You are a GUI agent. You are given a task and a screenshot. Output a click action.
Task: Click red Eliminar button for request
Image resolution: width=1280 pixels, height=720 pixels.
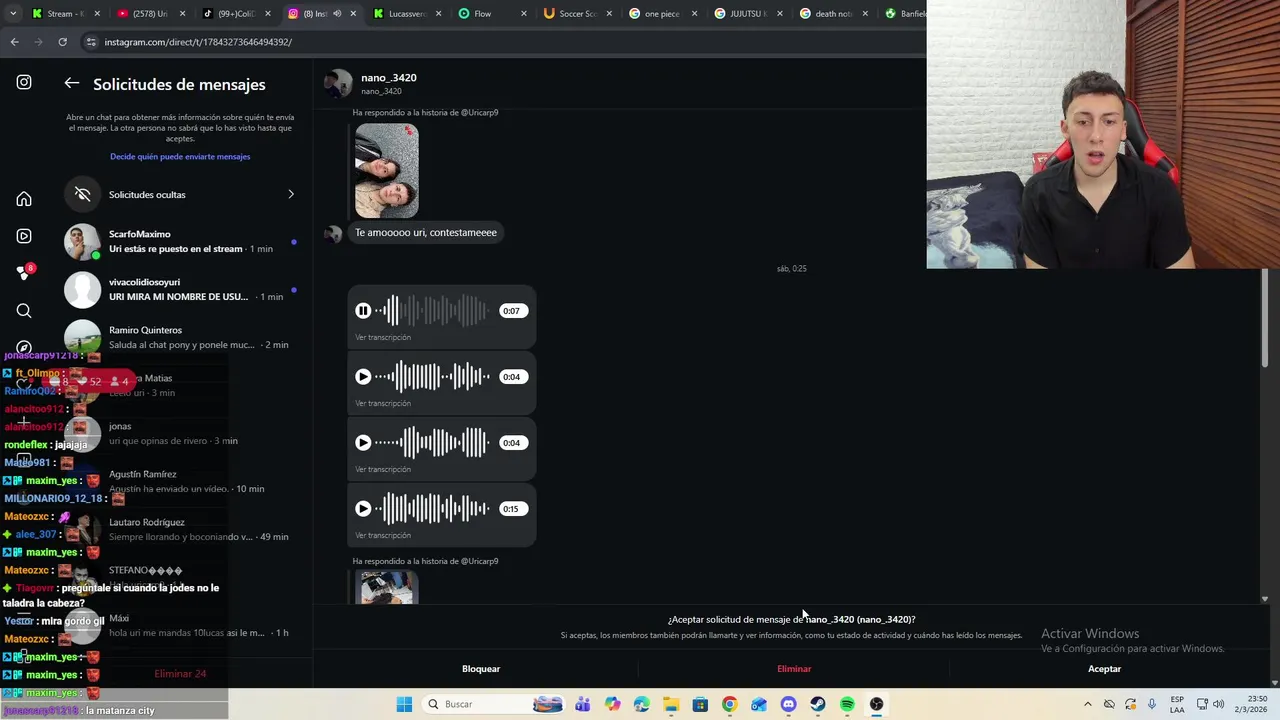click(794, 669)
